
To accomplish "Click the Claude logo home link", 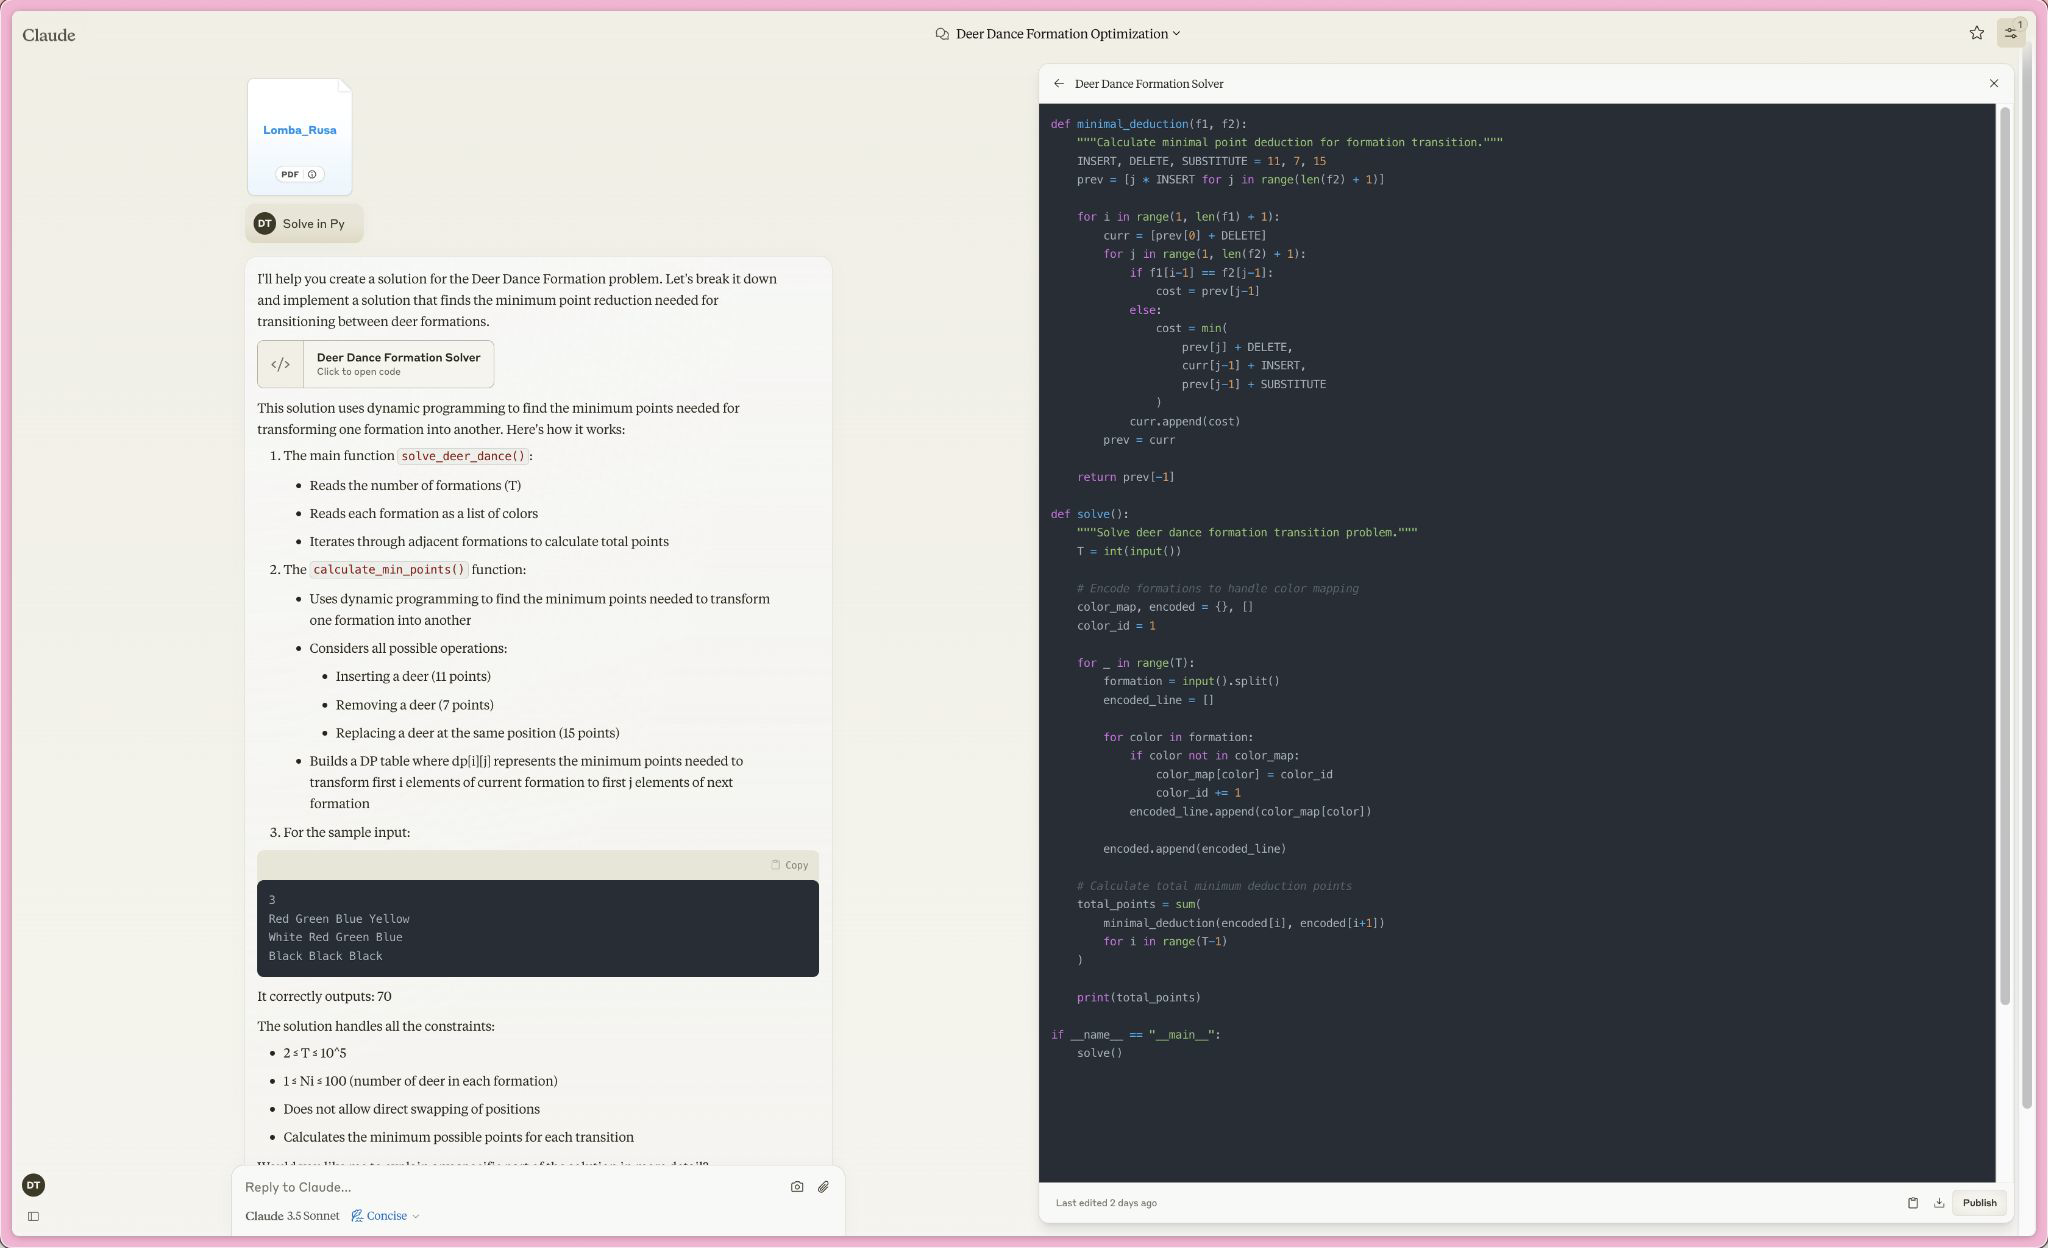I will click(49, 35).
